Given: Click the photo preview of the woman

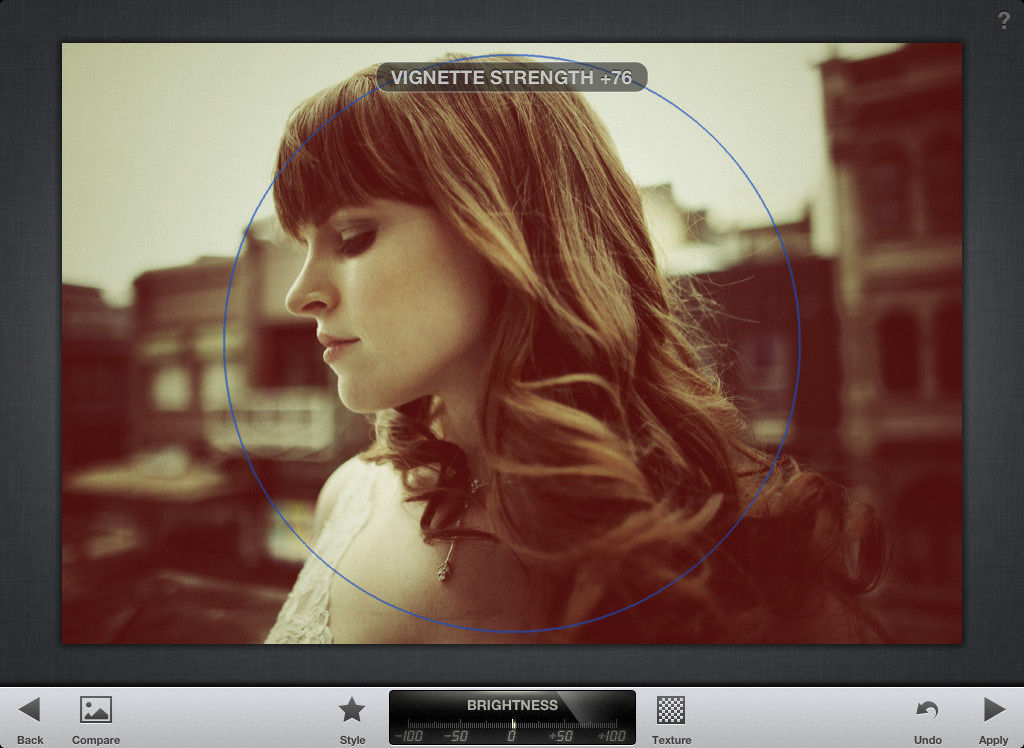Looking at the screenshot, I should coord(512,344).
